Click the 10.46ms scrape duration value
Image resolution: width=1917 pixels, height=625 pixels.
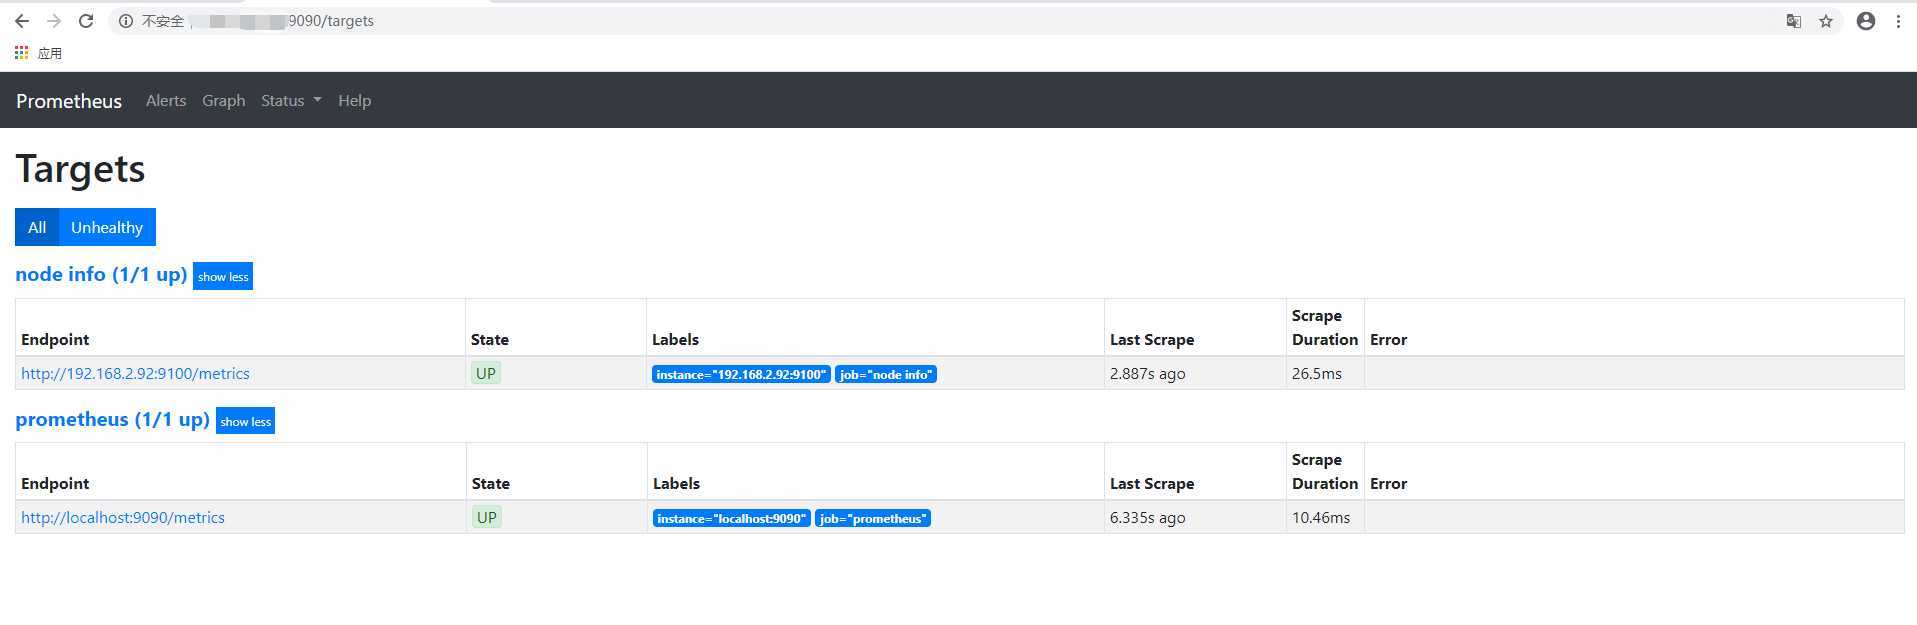[1321, 518]
